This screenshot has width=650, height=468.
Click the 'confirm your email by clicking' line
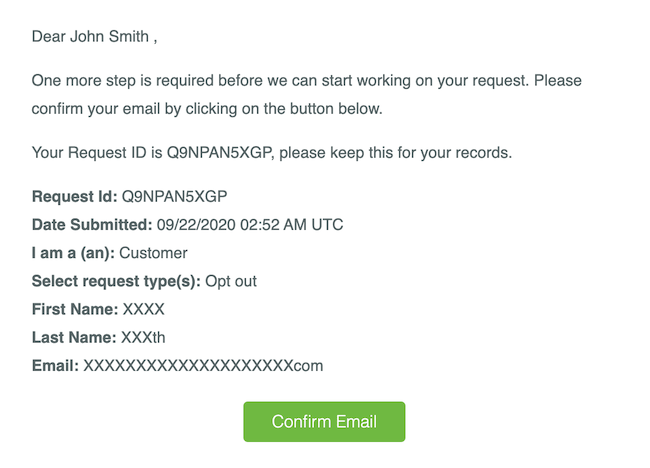207,109
